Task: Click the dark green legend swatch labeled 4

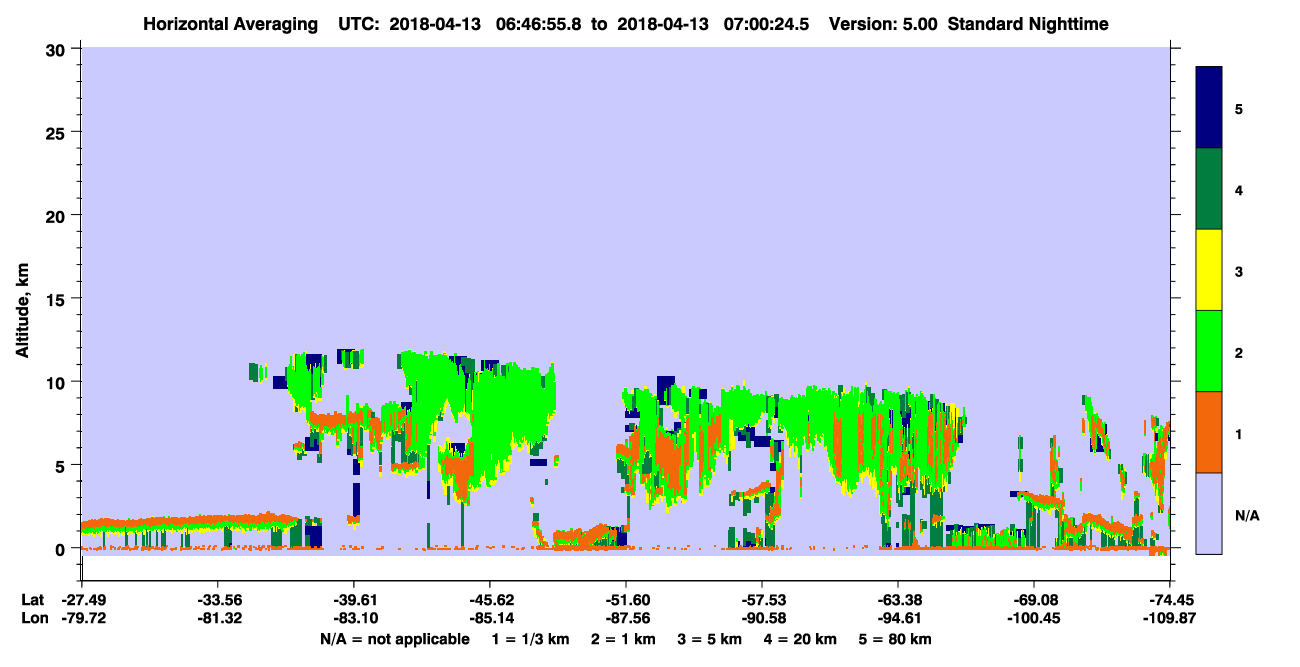Action: [x=1209, y=189]
